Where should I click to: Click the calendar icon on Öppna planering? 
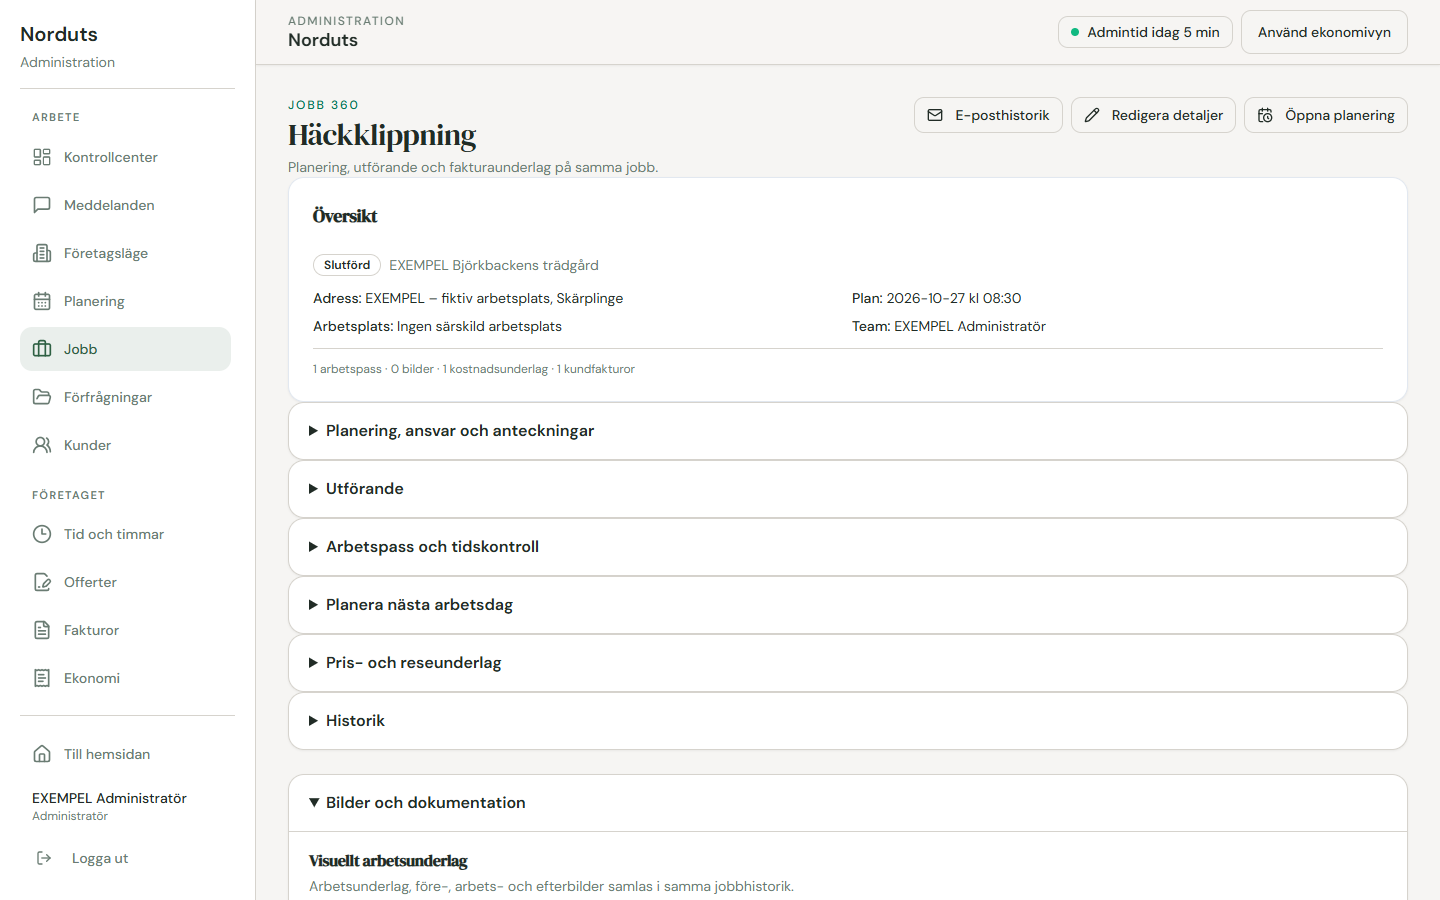[x=1265, y=115]
